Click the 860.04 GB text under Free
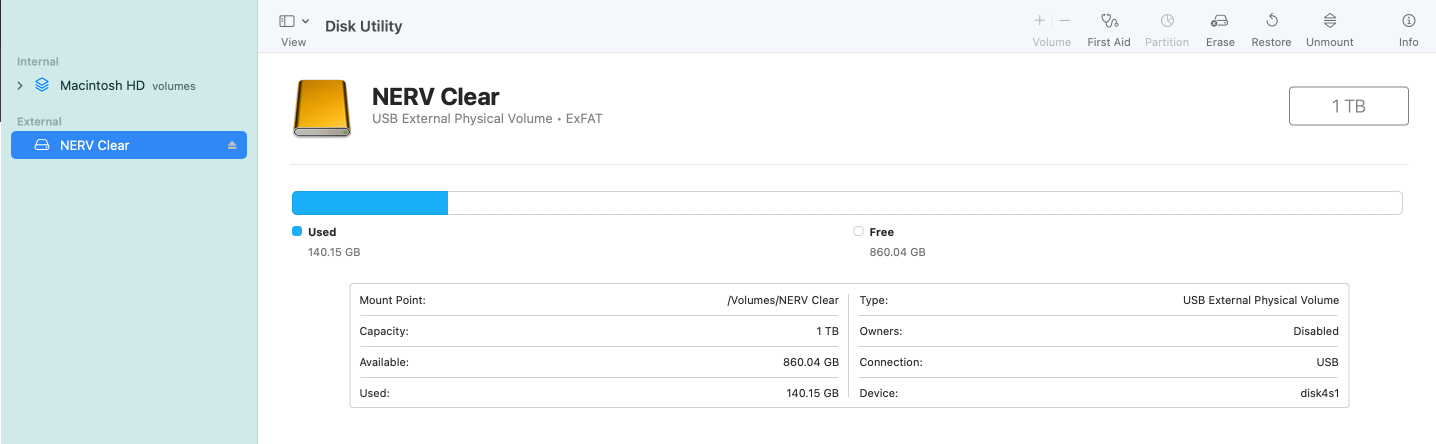The width and height of the screenshot is (1436, 444). (897, 252)
